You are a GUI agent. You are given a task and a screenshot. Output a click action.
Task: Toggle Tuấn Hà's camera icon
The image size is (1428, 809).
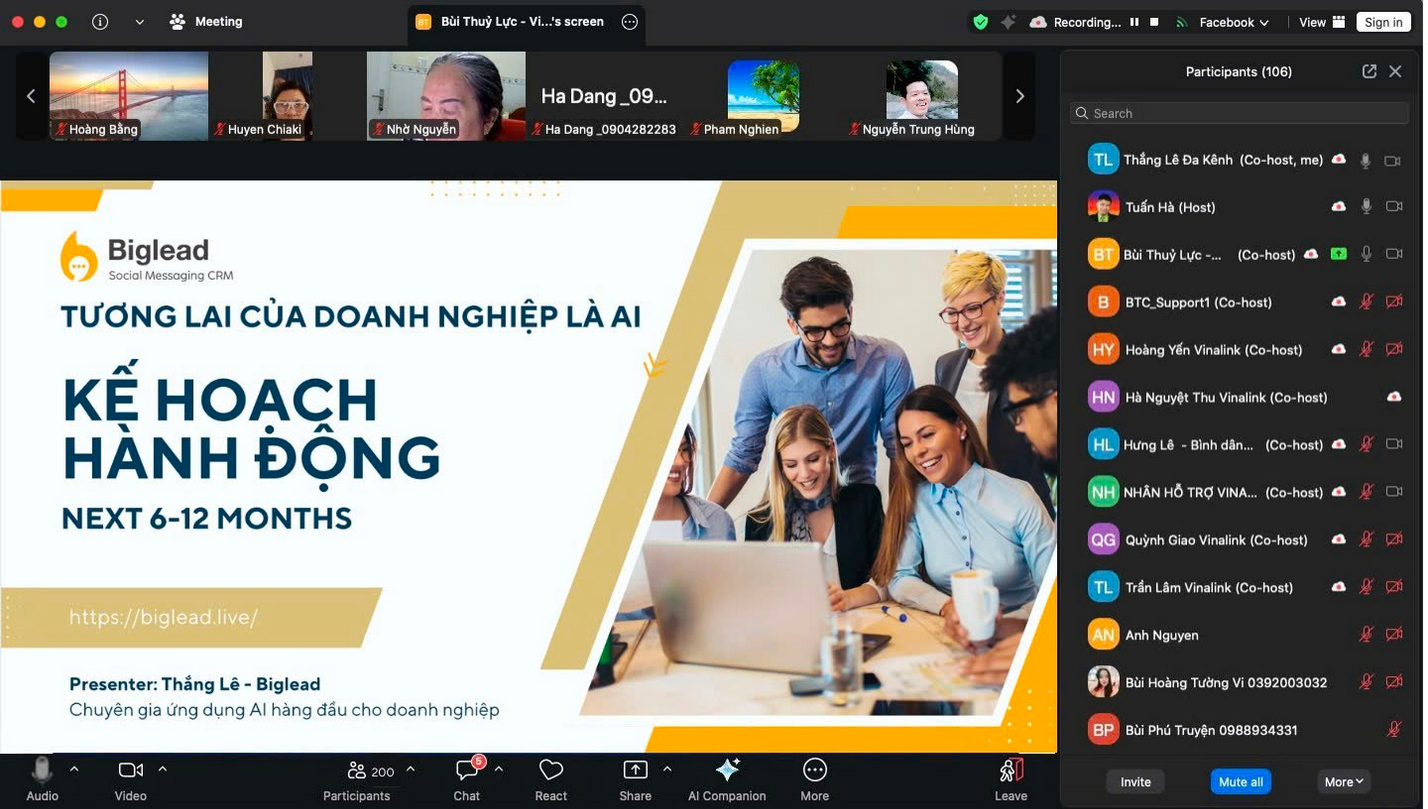(x=1394, y=206)
